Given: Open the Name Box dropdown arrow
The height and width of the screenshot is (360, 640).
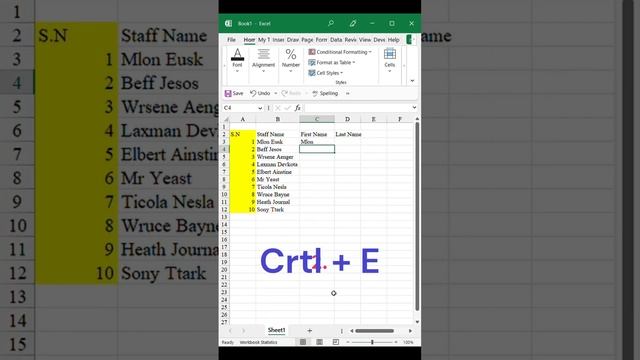Looking at the screenshot, I should point(260,108).
